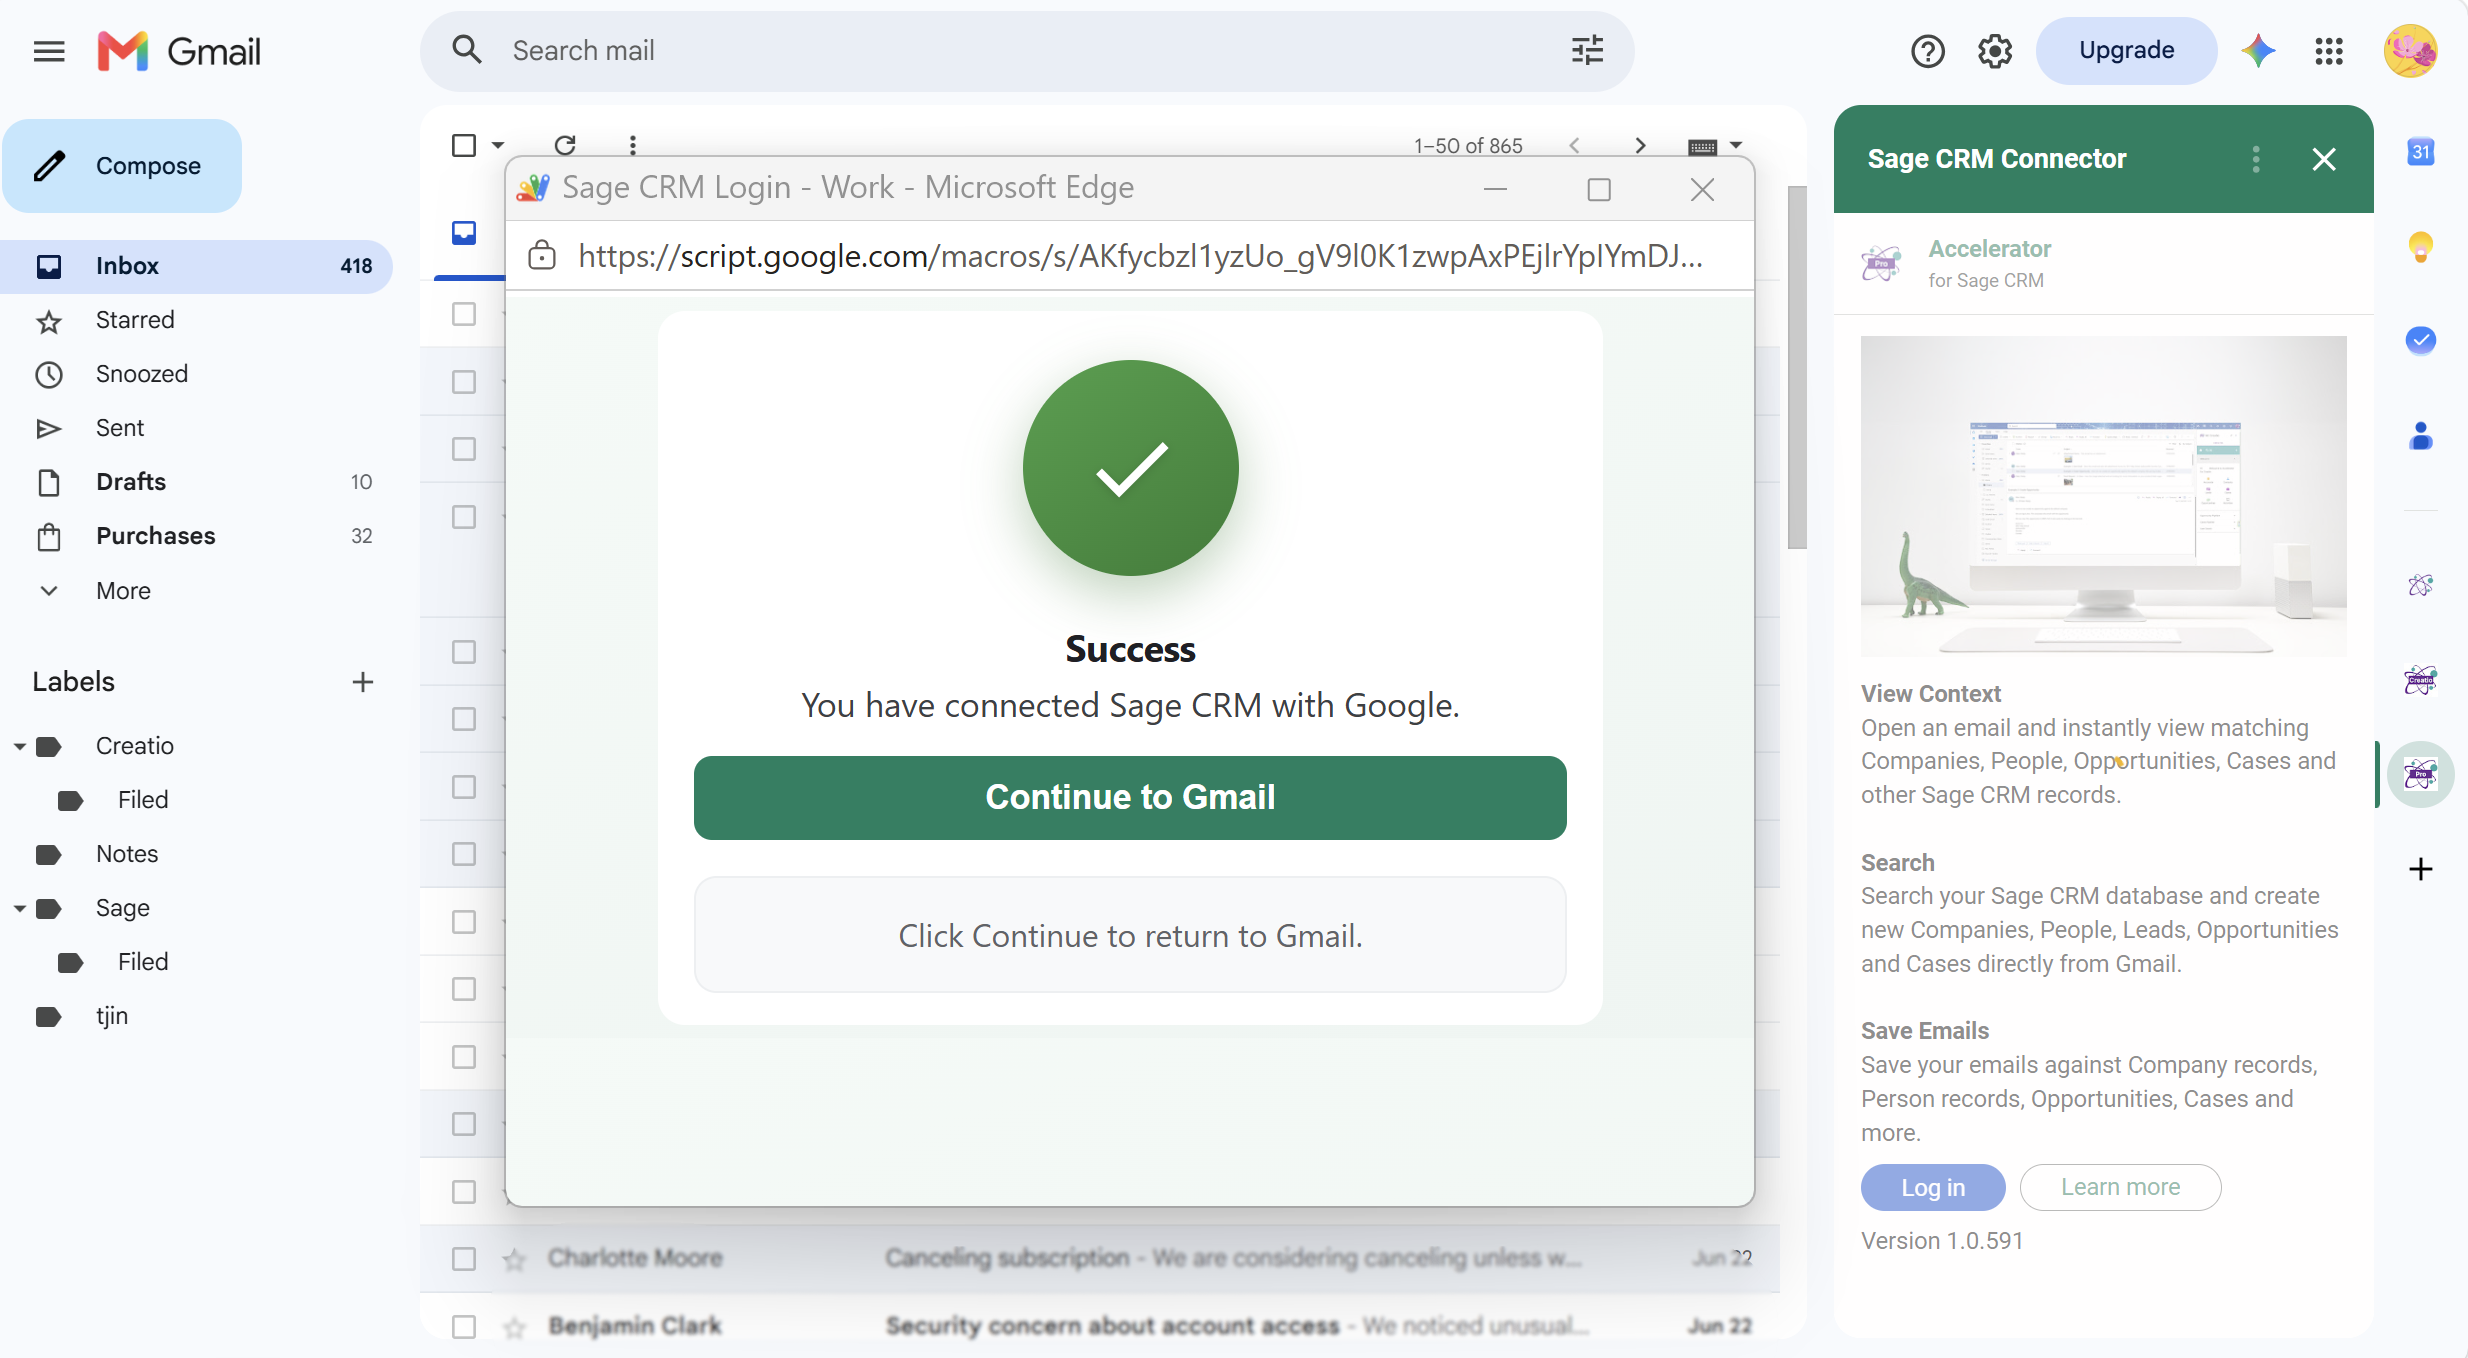Tick the select-all emails checkbox
The height and width of the screenshot is (1358, 2468).
point(464,146)
